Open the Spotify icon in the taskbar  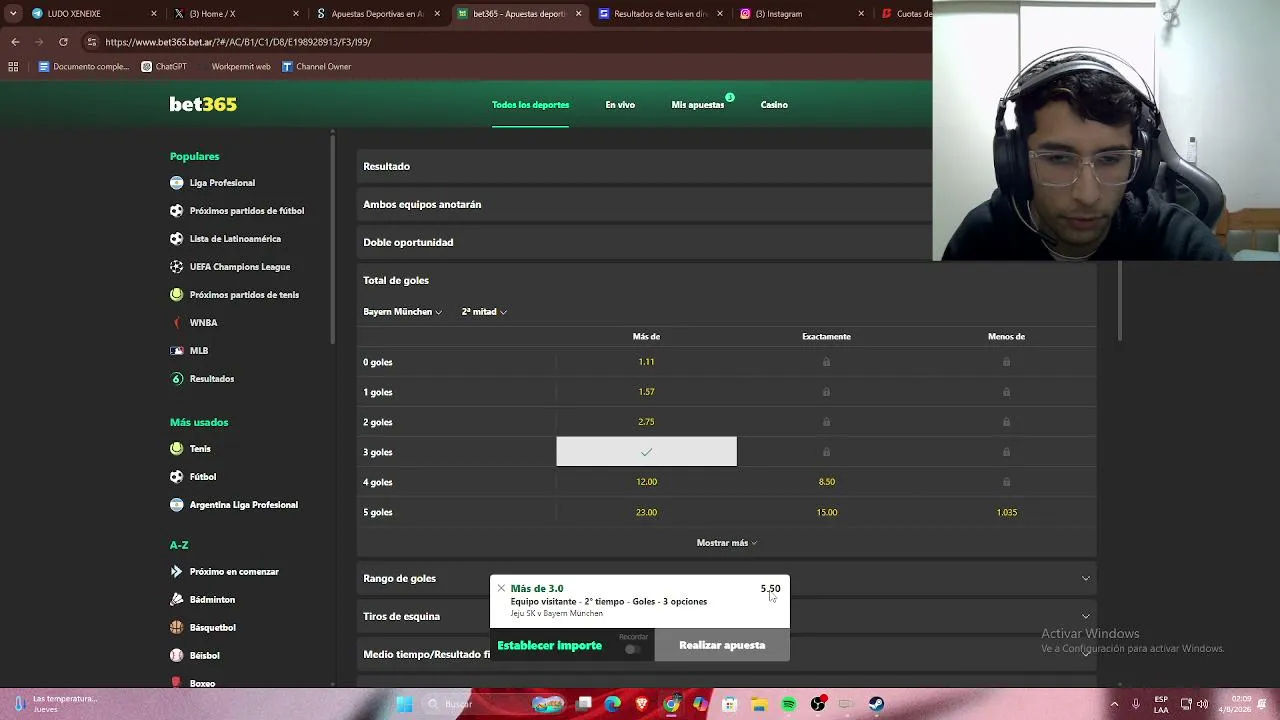point(789,704)
